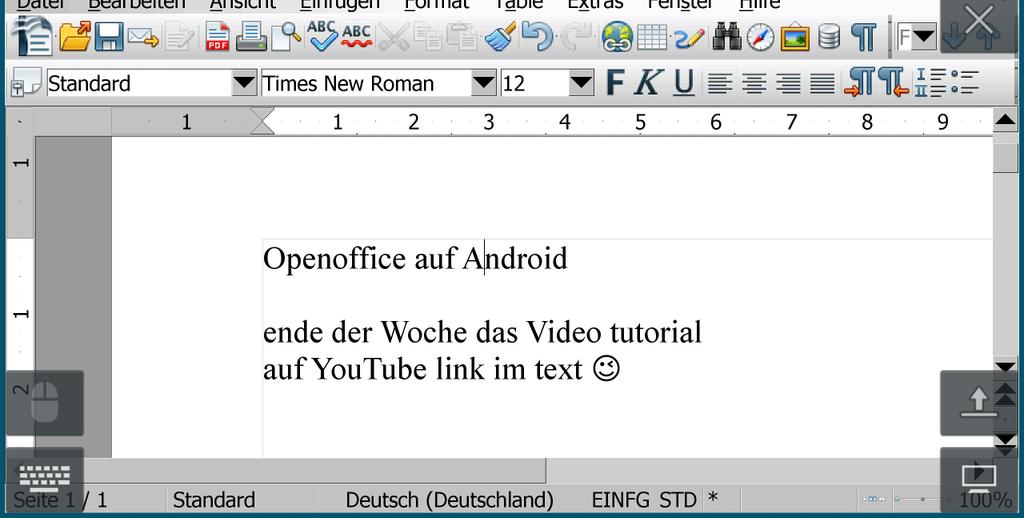This screenshot has width=1024, height=518.
Task: Open the Bearbeiten menu
Action: pyautogui.click(x=136, y=5)
